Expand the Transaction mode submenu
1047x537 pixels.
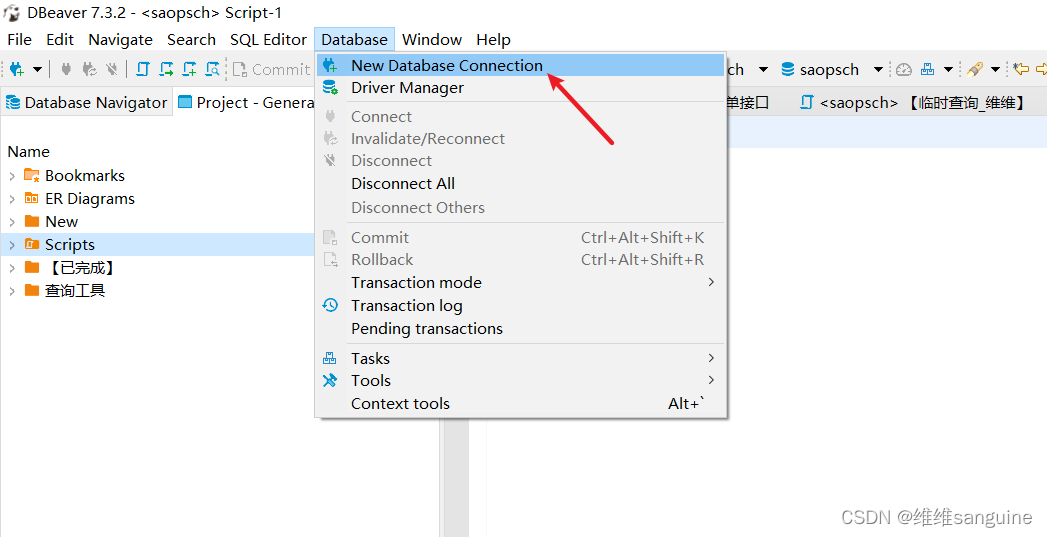521,283
